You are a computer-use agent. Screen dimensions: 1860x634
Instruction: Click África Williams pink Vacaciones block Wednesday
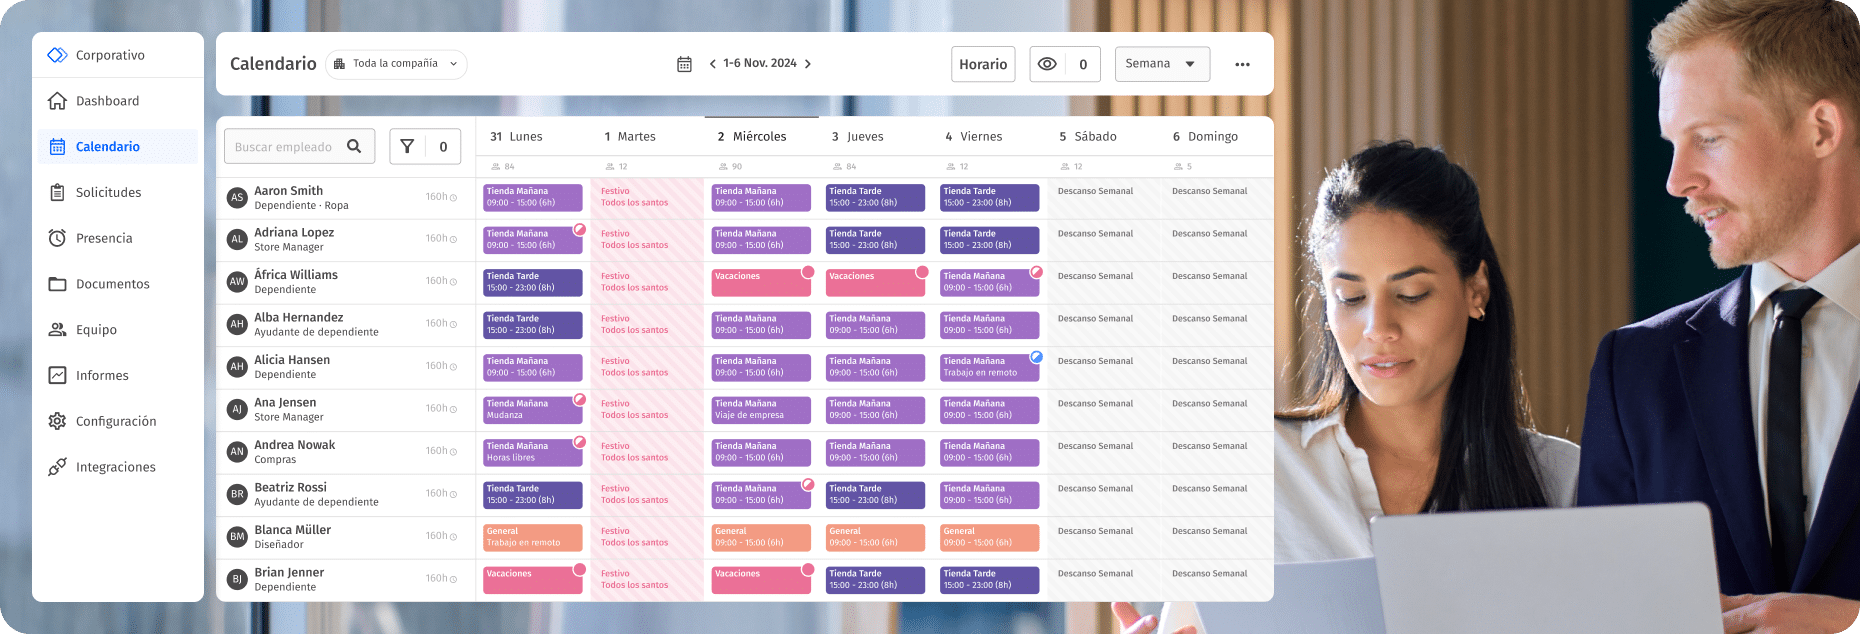coord(760,282)
